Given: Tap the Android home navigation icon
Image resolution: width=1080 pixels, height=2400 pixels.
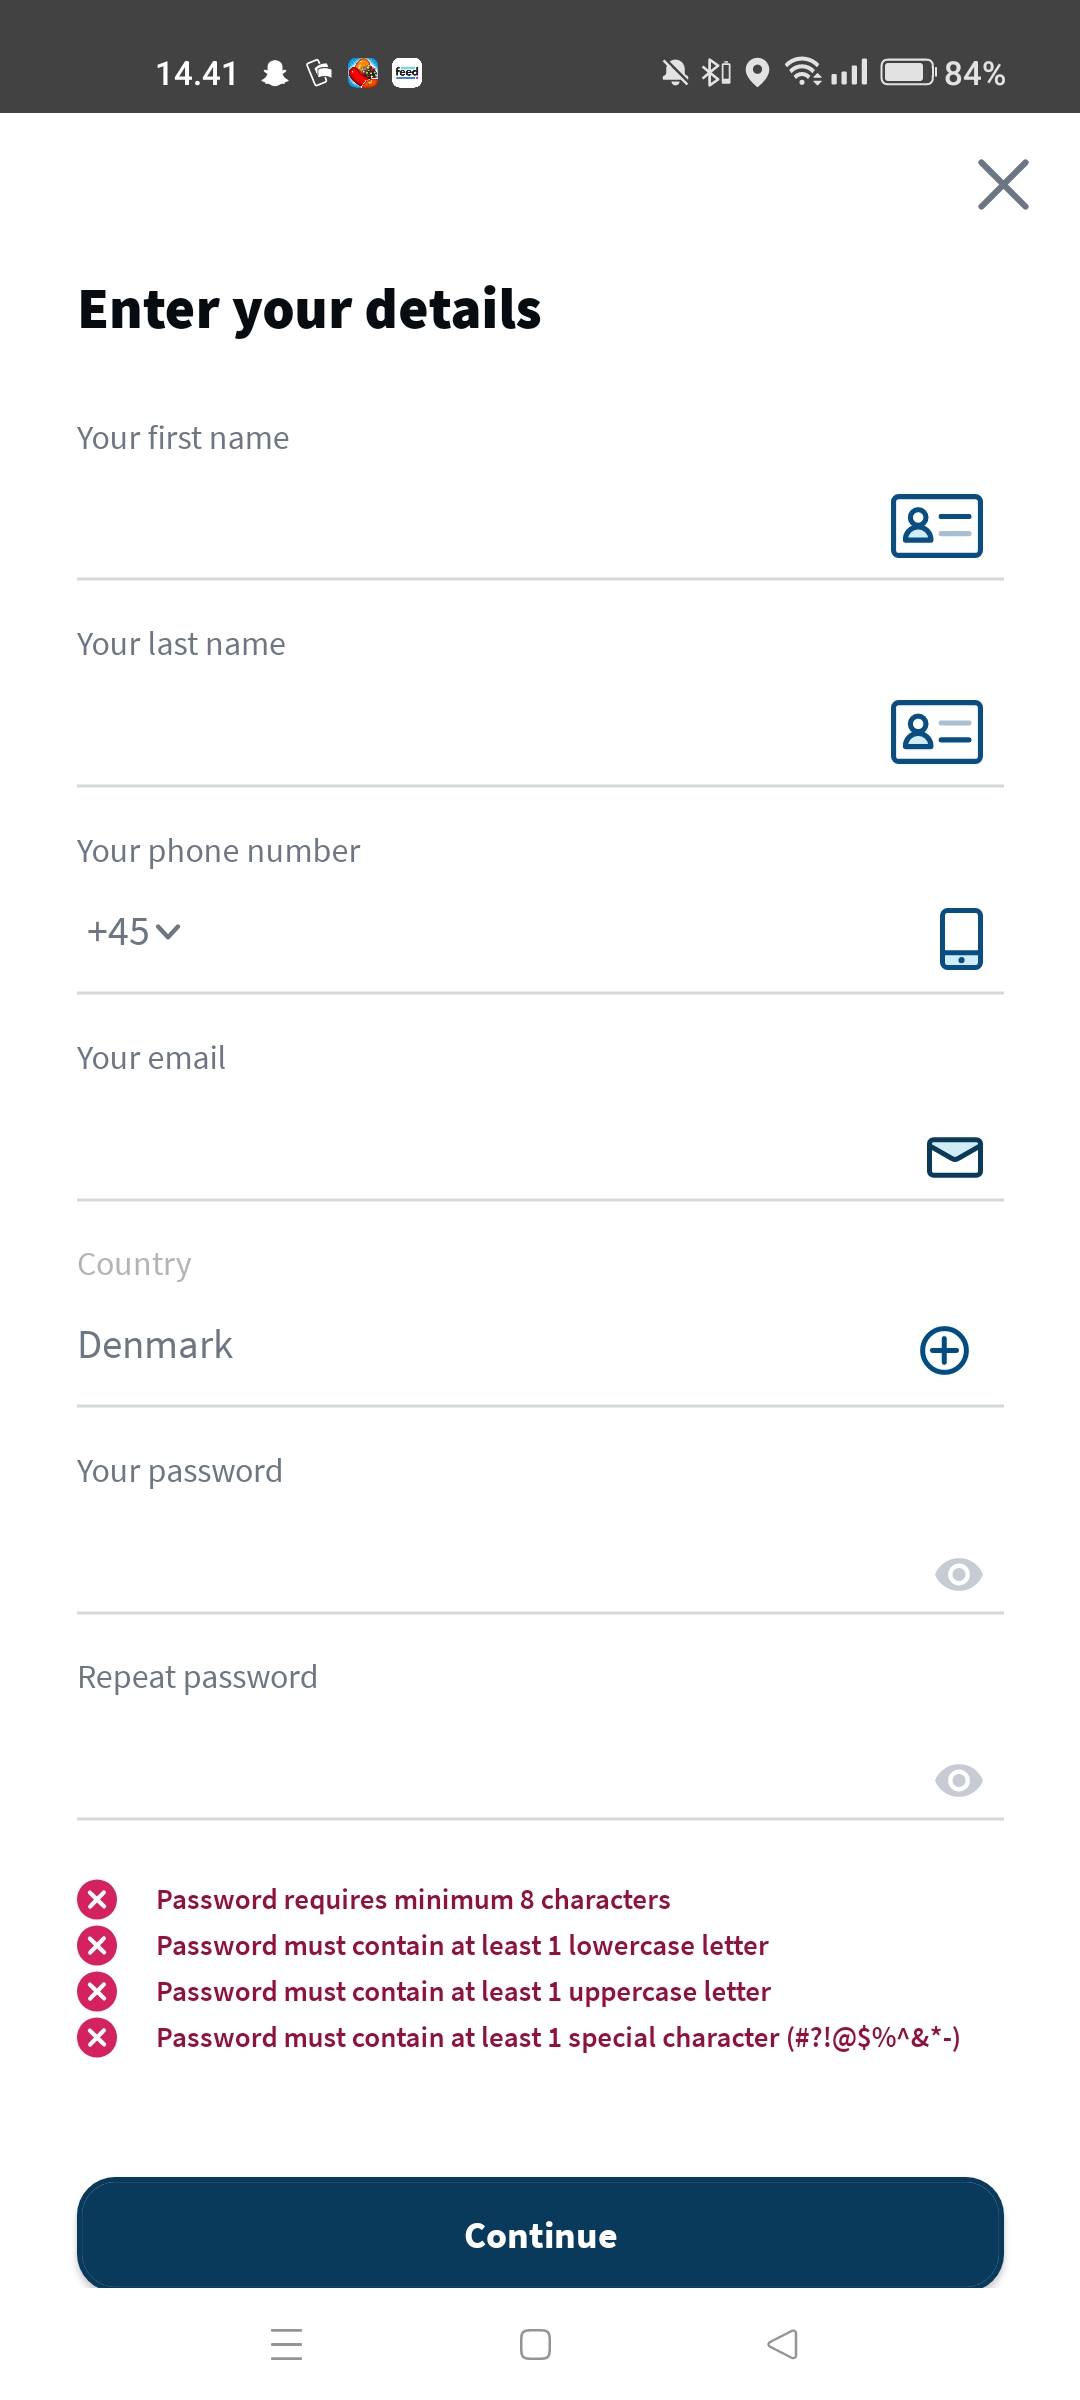Looking at the screenshot, I should (535, 2344).
